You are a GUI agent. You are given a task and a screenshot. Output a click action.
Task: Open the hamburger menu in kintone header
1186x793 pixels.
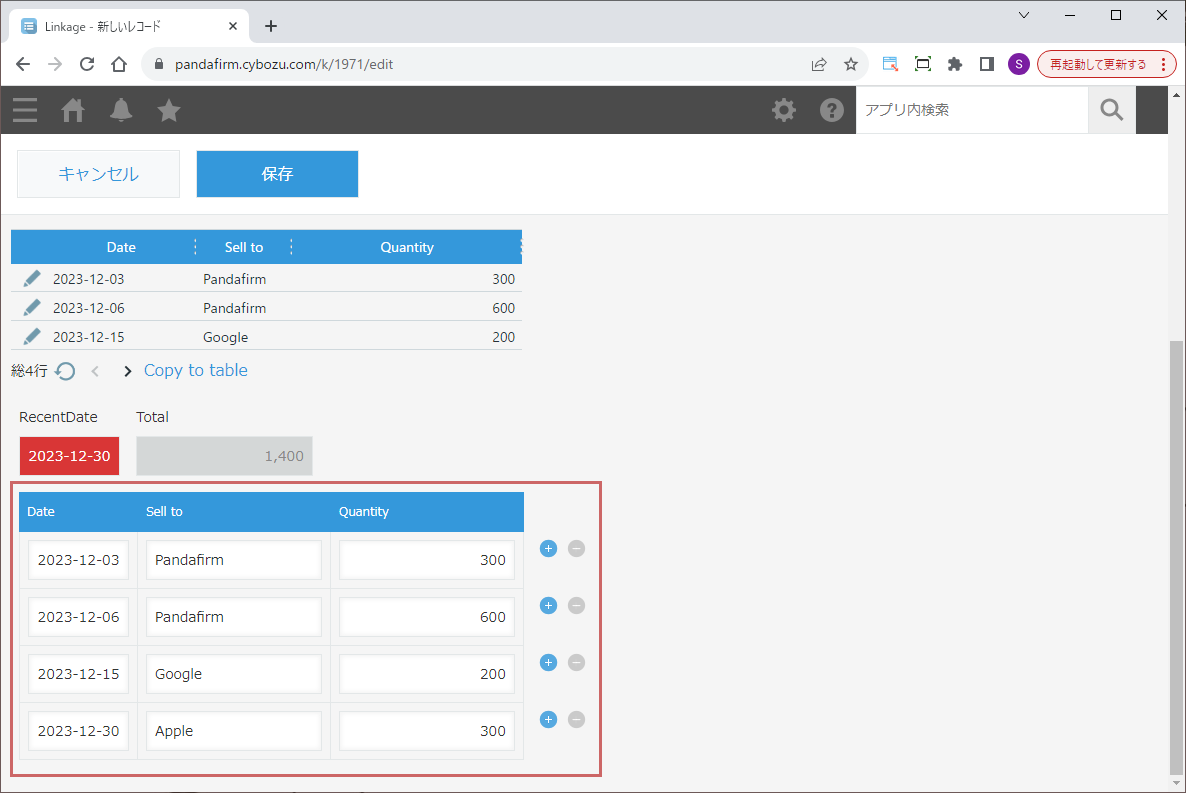point(25,110)
